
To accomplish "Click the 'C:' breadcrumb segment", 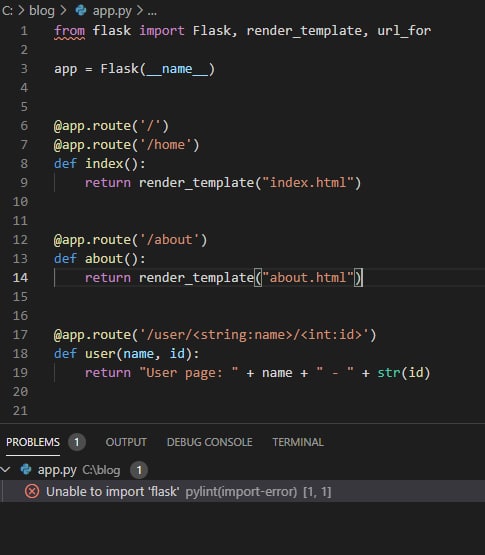I will pyautogui.click(x=7, y=11).
